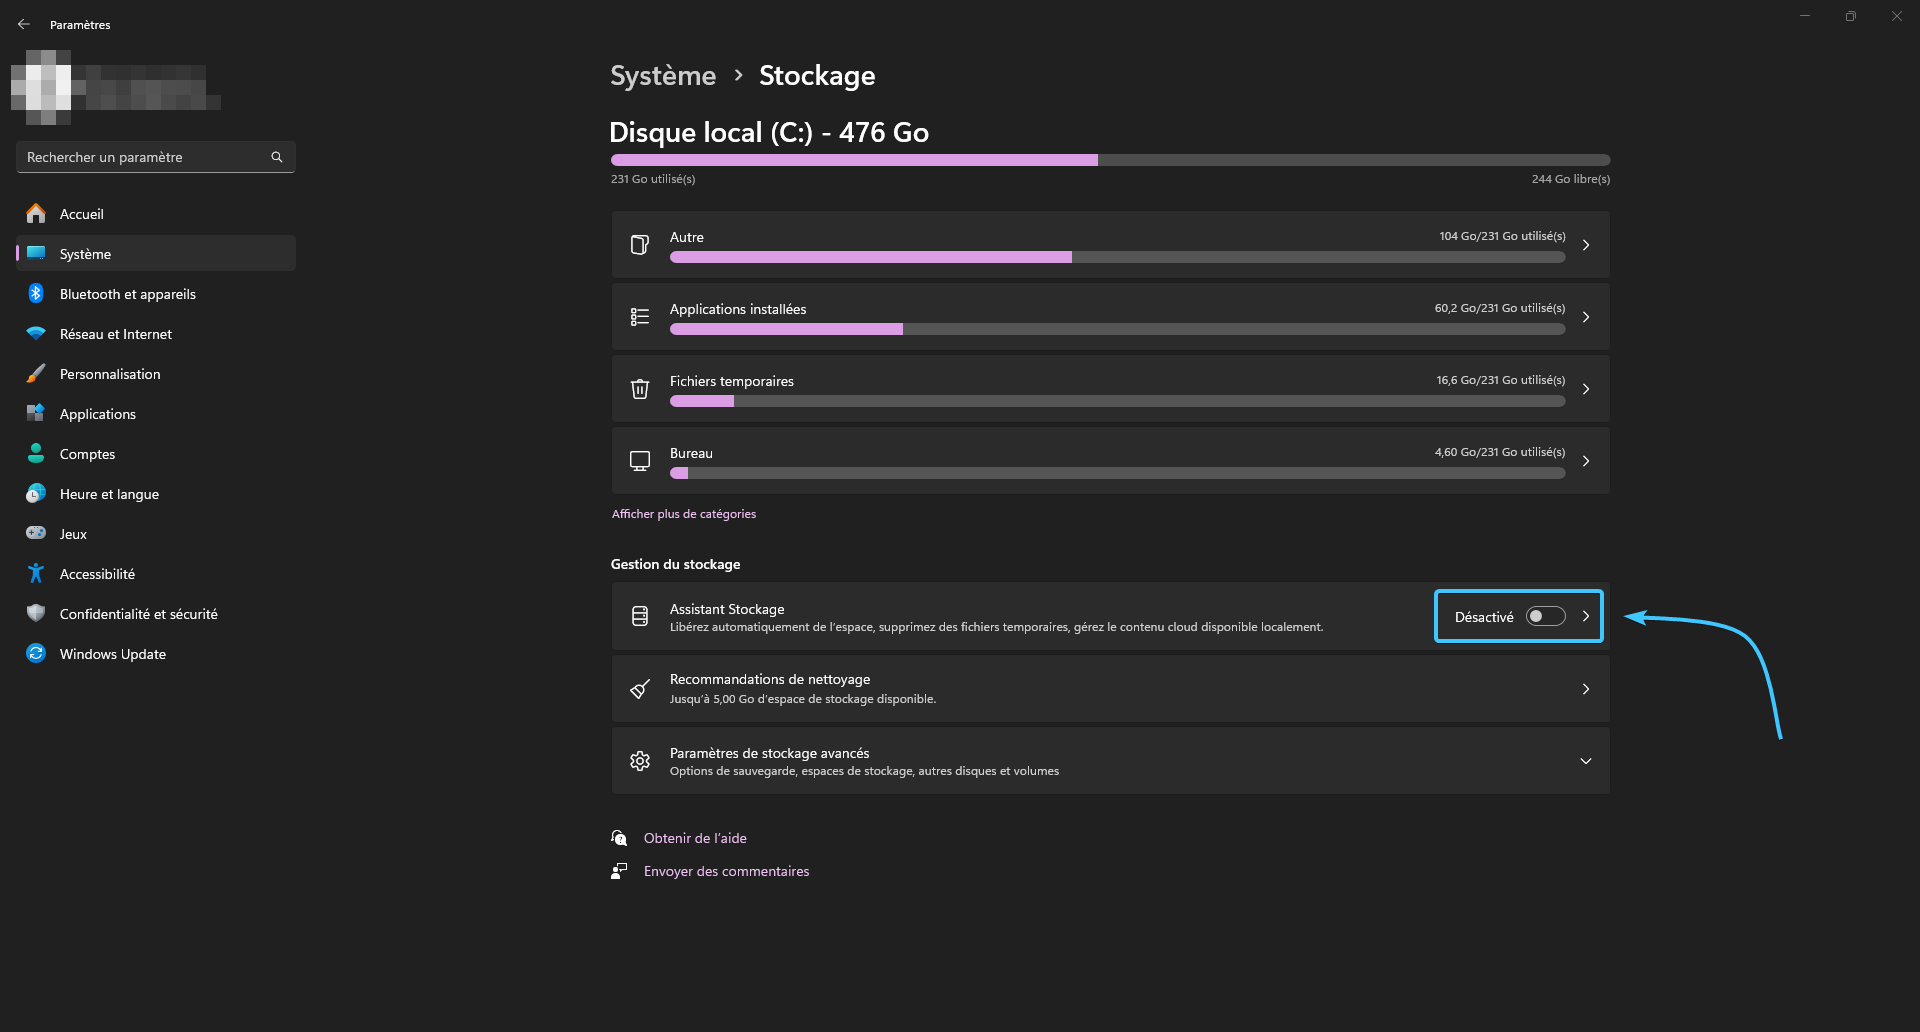Go back to Système in breadcrumb
This screenshot has width=1920, height=1032.
(663, 76)
